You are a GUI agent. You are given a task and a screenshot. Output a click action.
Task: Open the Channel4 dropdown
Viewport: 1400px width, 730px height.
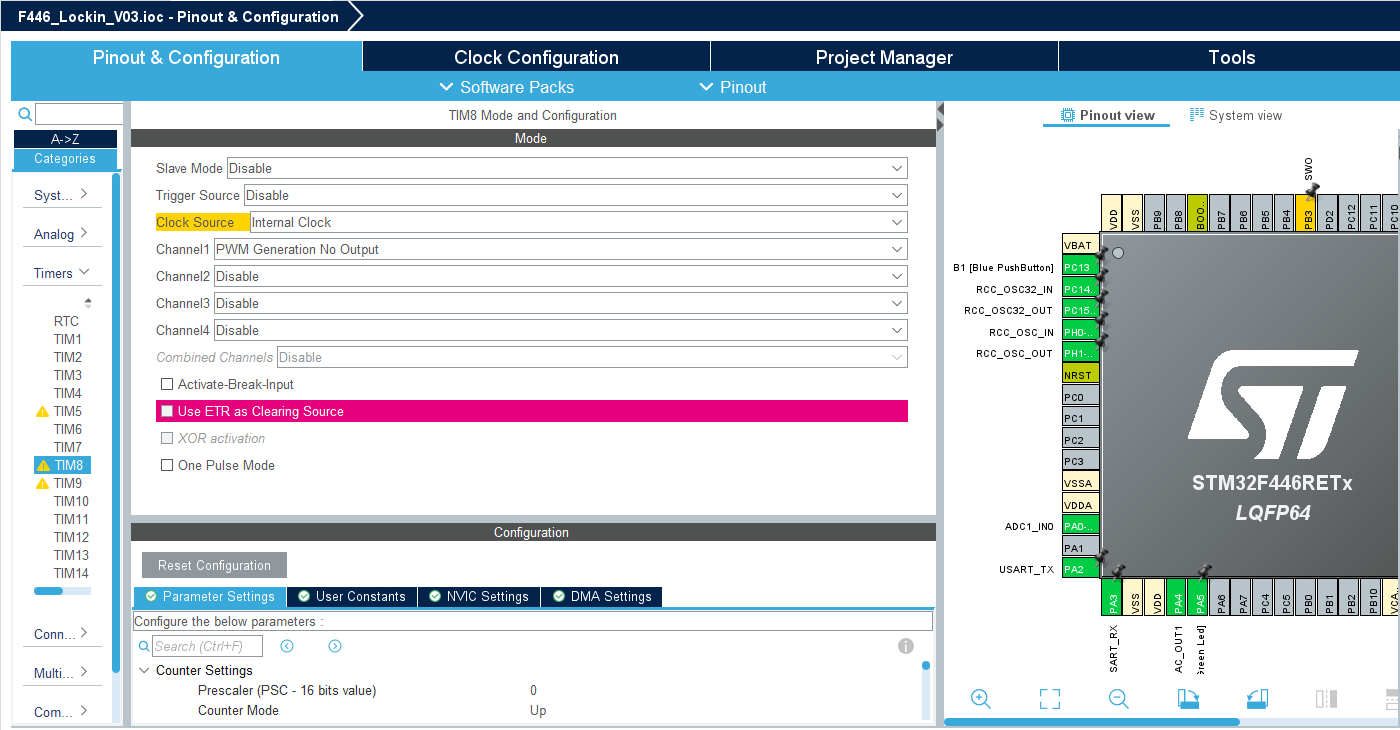click(561, 330)
